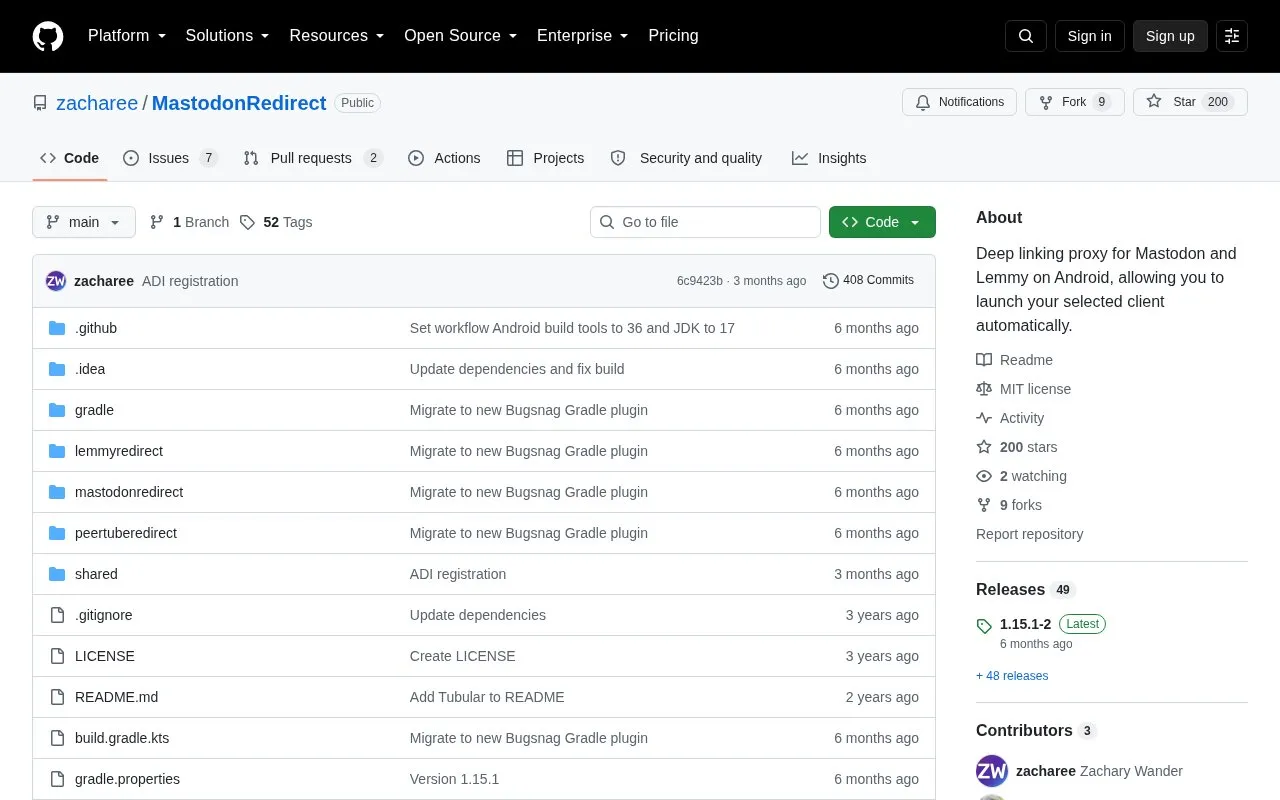Open the Actions tab
The height and width of the screenshot is (800, 1280).
[444, 158]
